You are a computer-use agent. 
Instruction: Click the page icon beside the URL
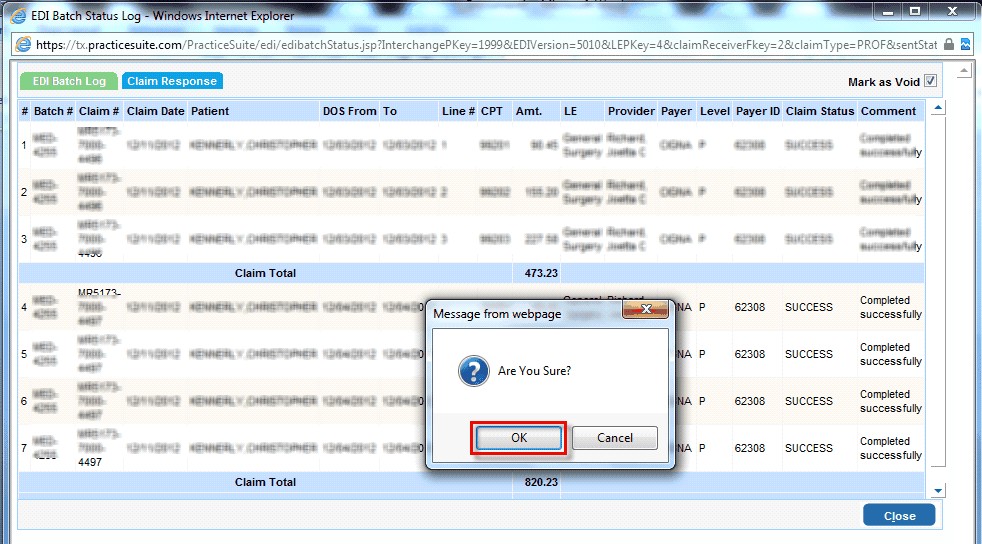point(23,45)
